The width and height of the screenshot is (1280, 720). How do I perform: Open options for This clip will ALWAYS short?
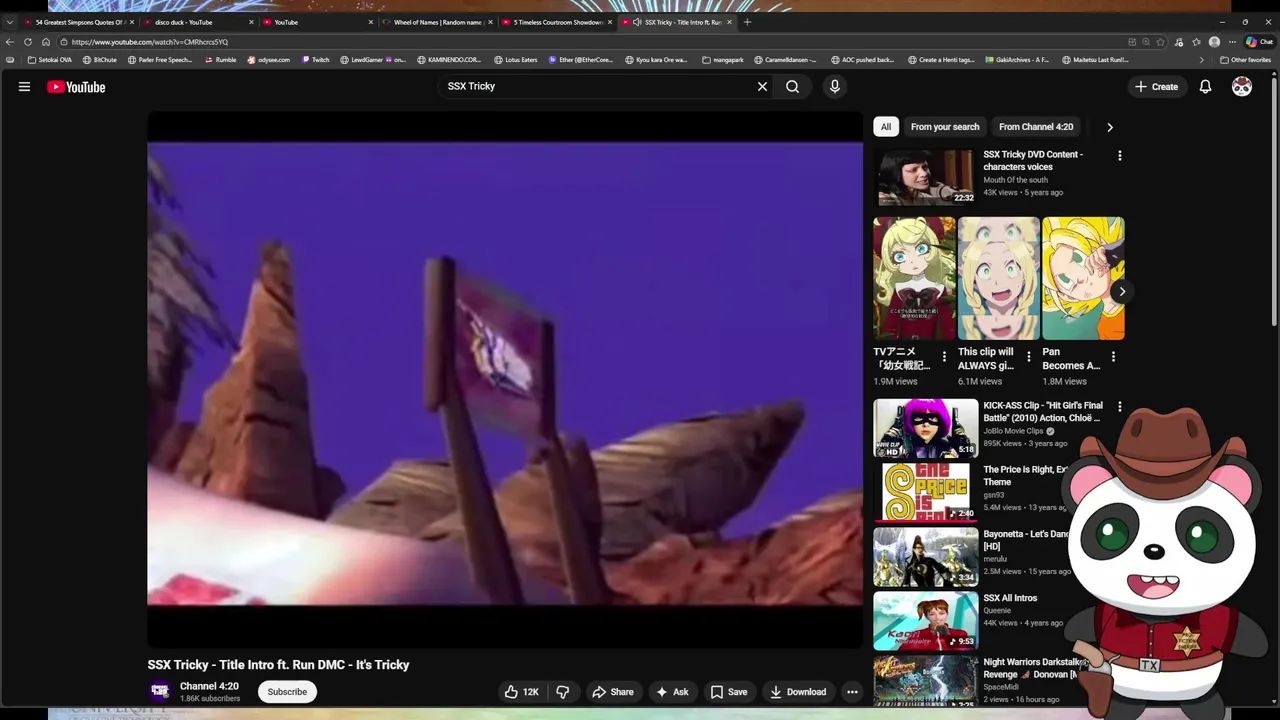(x=1029, y=357)
